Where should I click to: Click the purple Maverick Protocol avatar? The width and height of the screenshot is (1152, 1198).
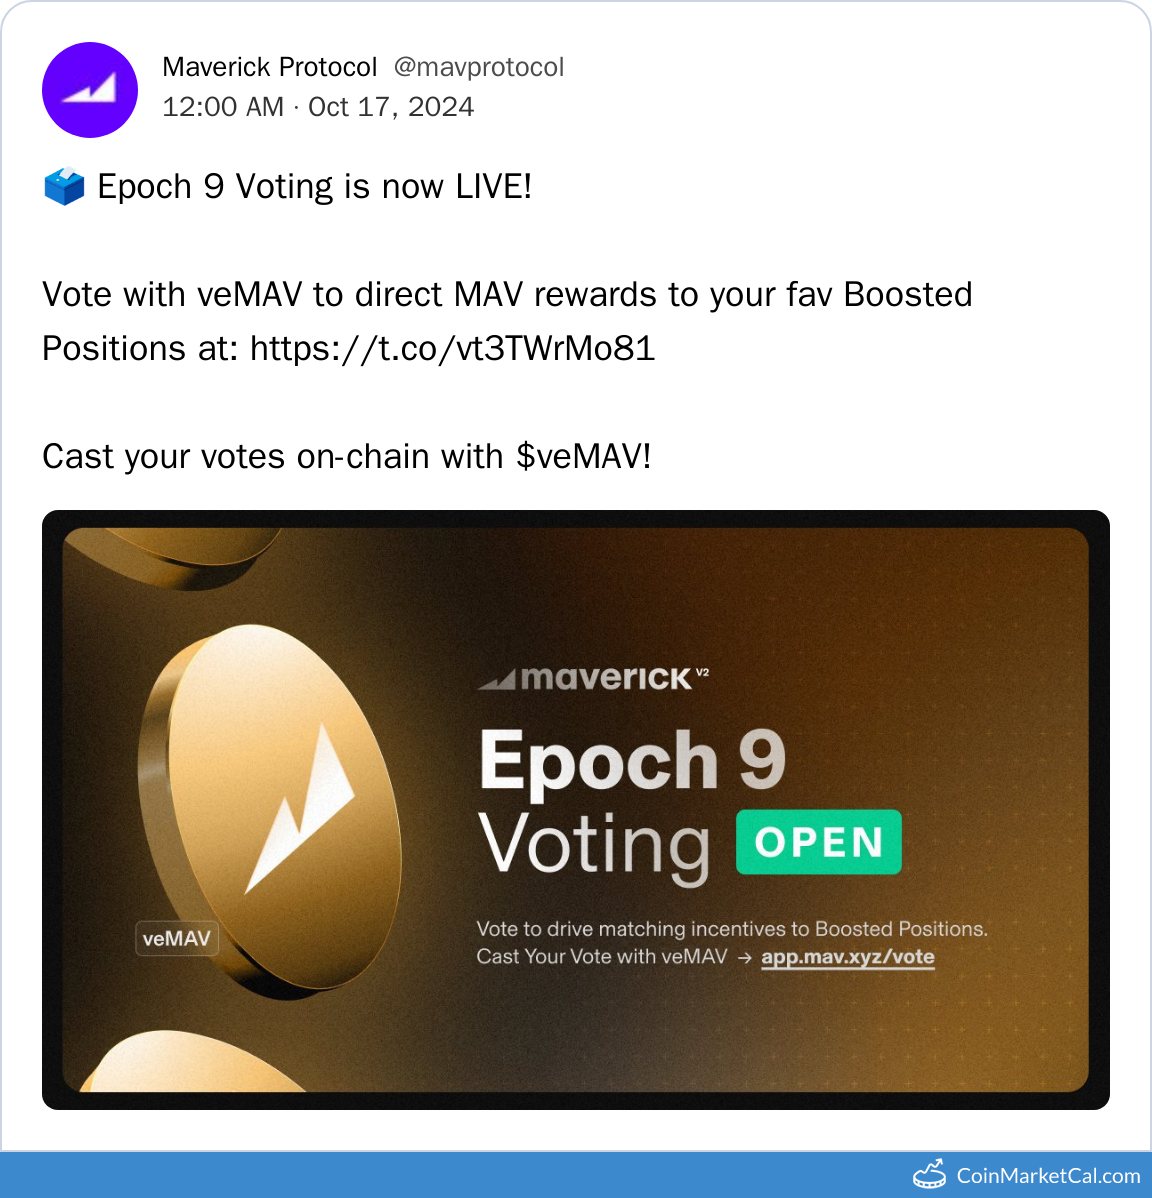click(x=90, y=90)
